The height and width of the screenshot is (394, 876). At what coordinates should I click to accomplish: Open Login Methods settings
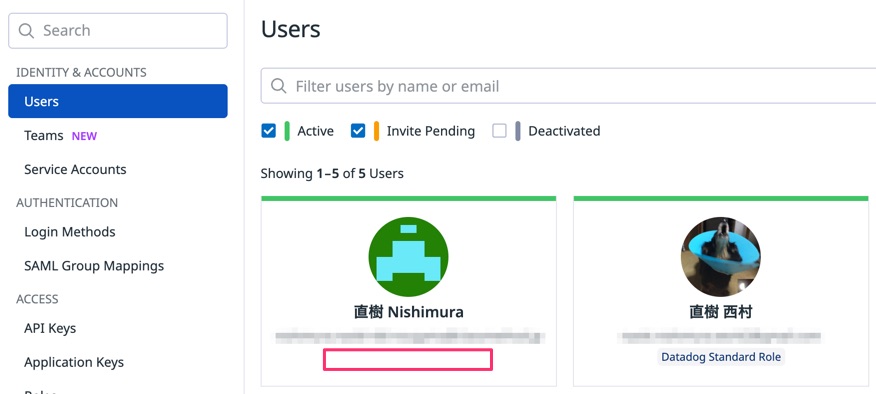tap(70, 232)
